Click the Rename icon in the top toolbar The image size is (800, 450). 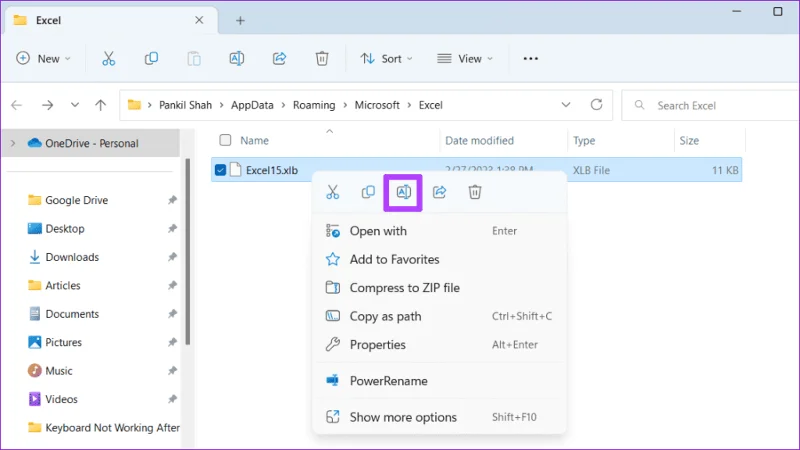click(237, 59)
